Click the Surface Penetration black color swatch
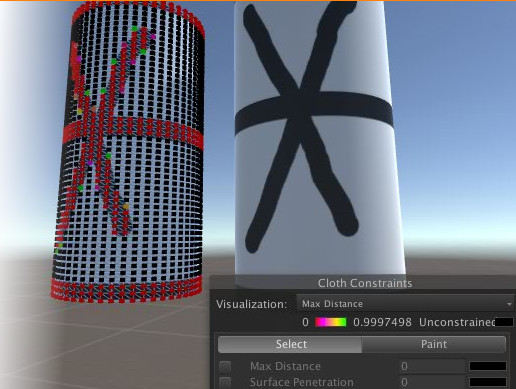This screenshot has height=389, width=516. (488, 382)
